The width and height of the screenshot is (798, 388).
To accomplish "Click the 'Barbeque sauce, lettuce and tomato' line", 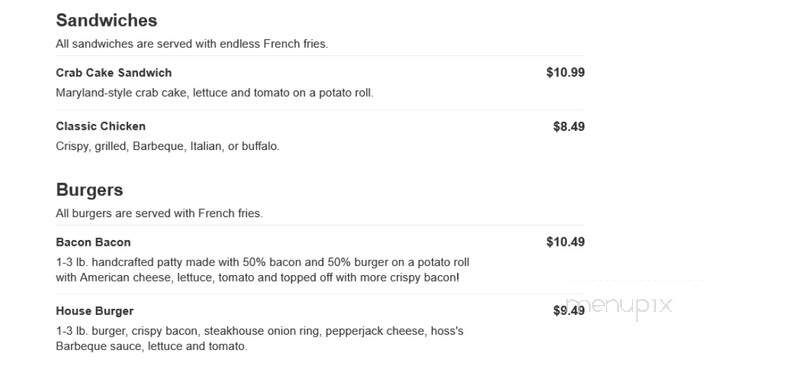I will 151,347.
